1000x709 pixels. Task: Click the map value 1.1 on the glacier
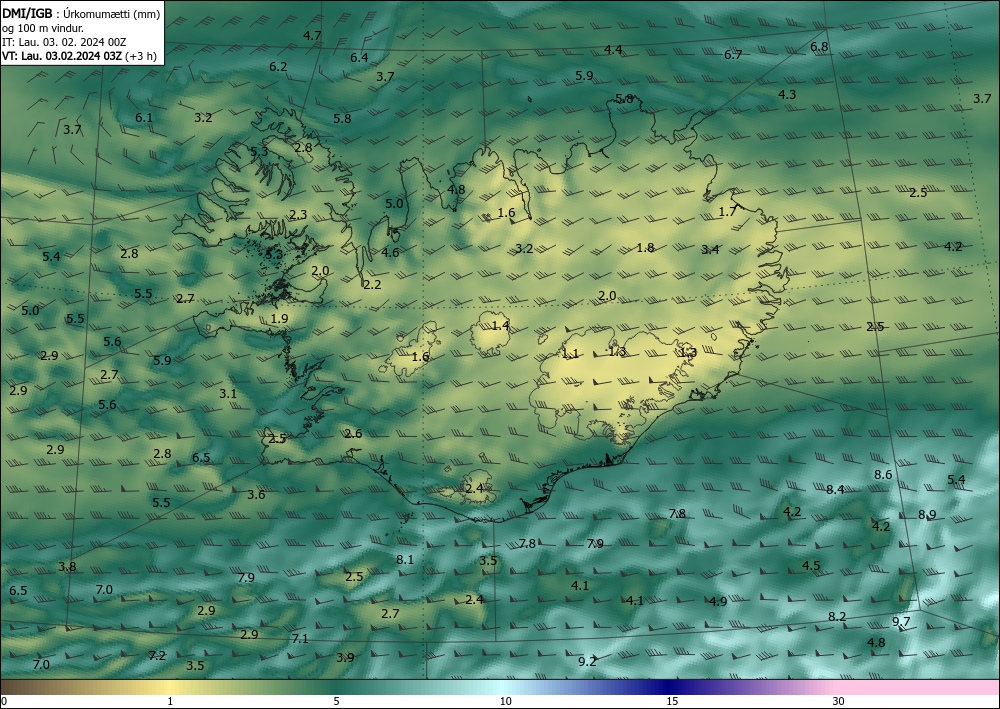click(570, 353)
